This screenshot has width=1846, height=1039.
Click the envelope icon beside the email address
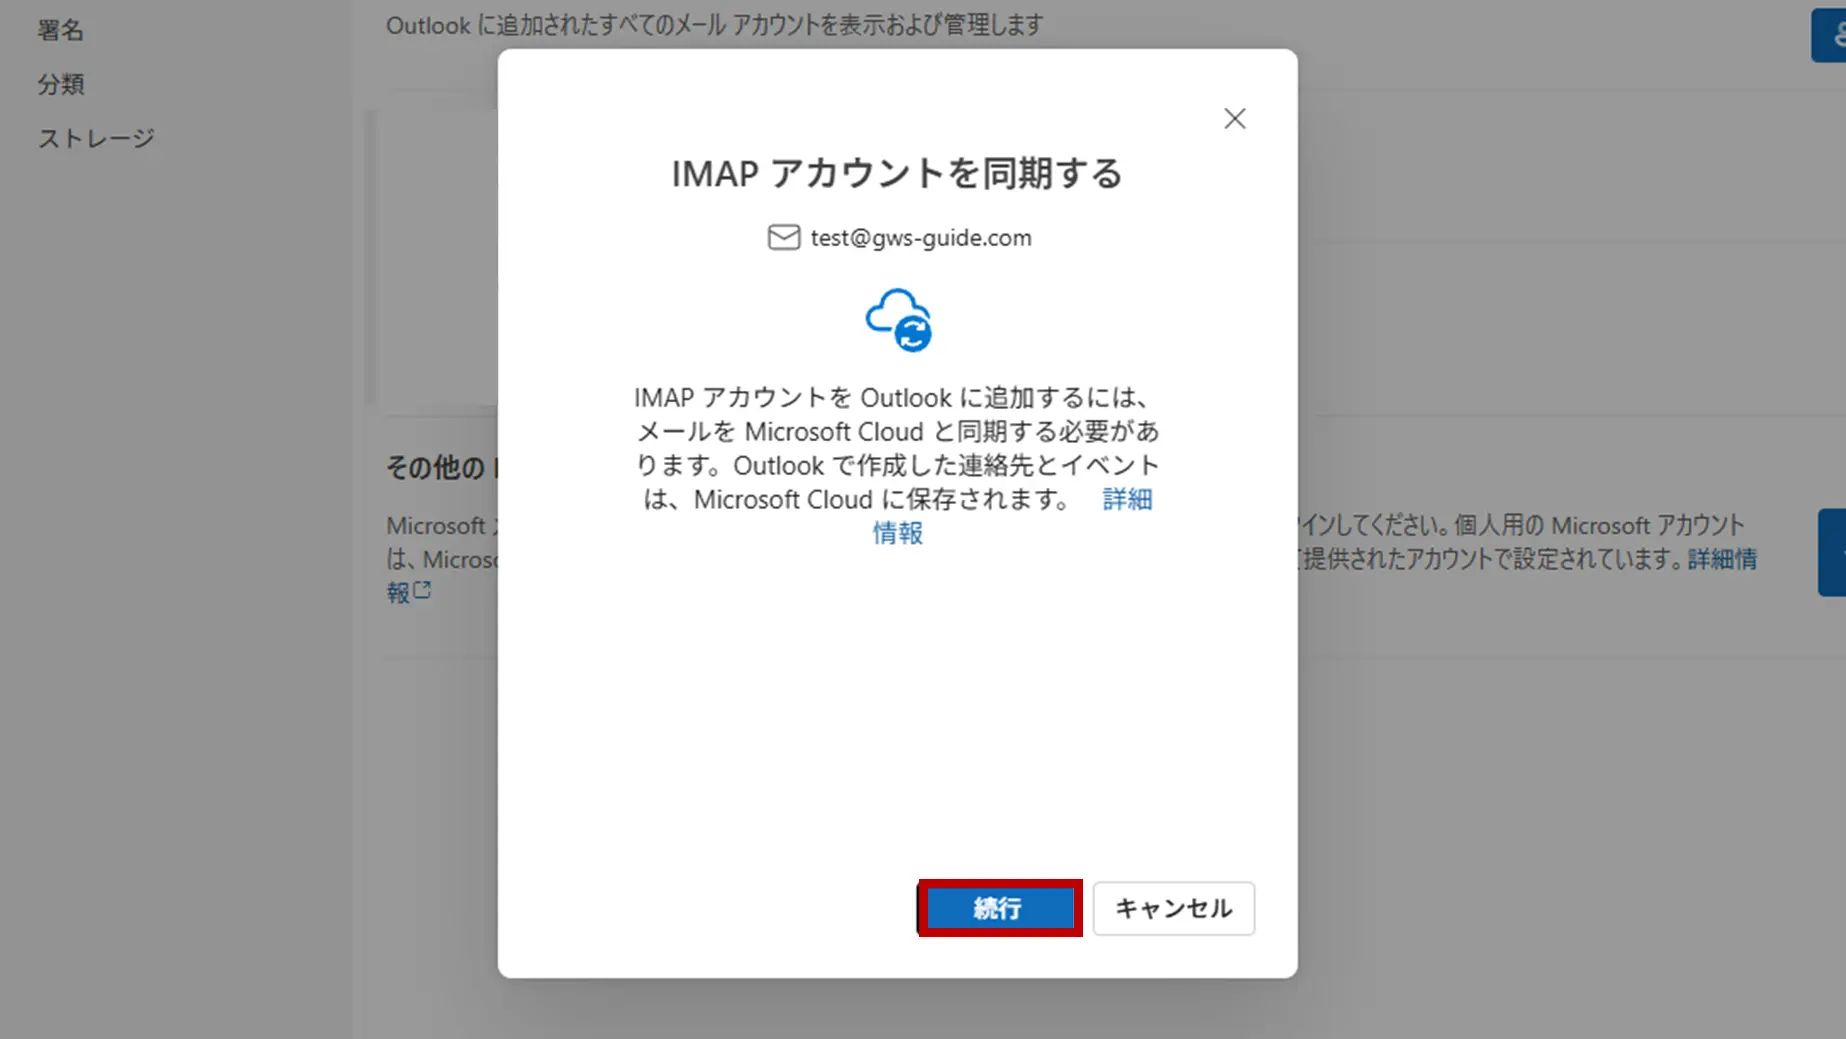pos(783,237)
